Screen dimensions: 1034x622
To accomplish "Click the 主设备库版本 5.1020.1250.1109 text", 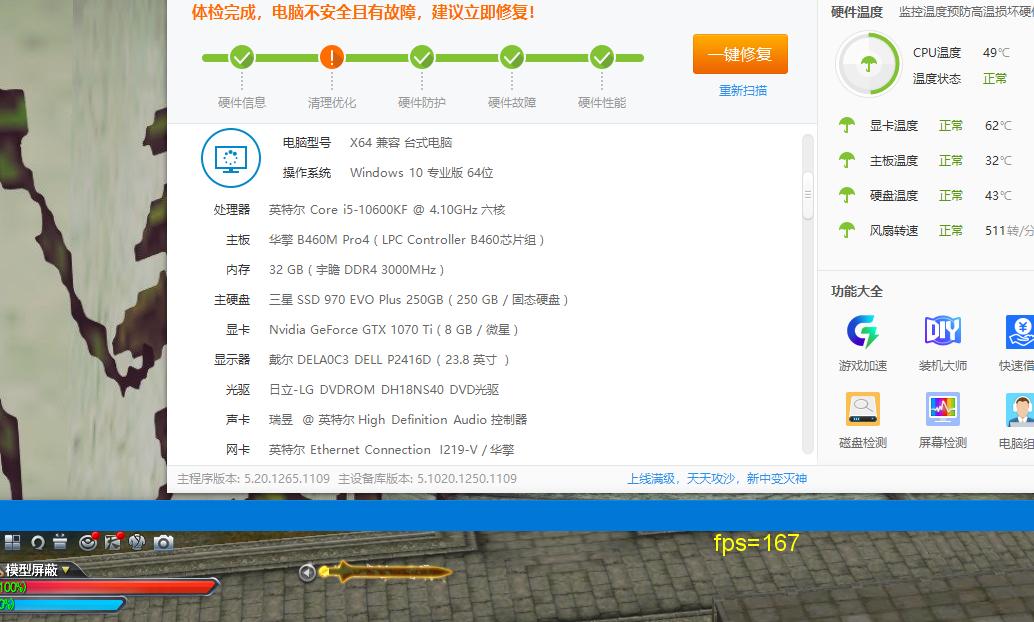I will [427, 478].
